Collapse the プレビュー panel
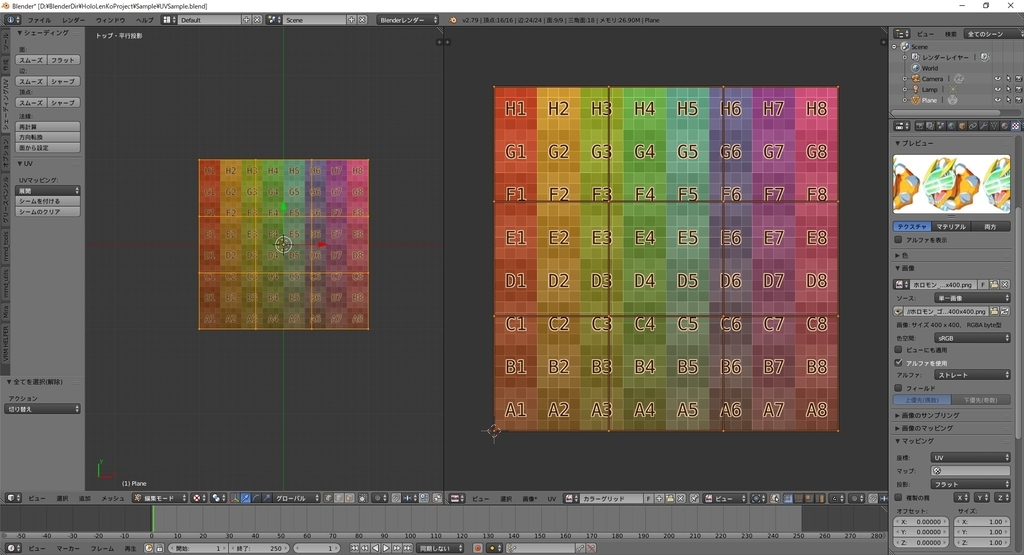 (x=914, y=143)
